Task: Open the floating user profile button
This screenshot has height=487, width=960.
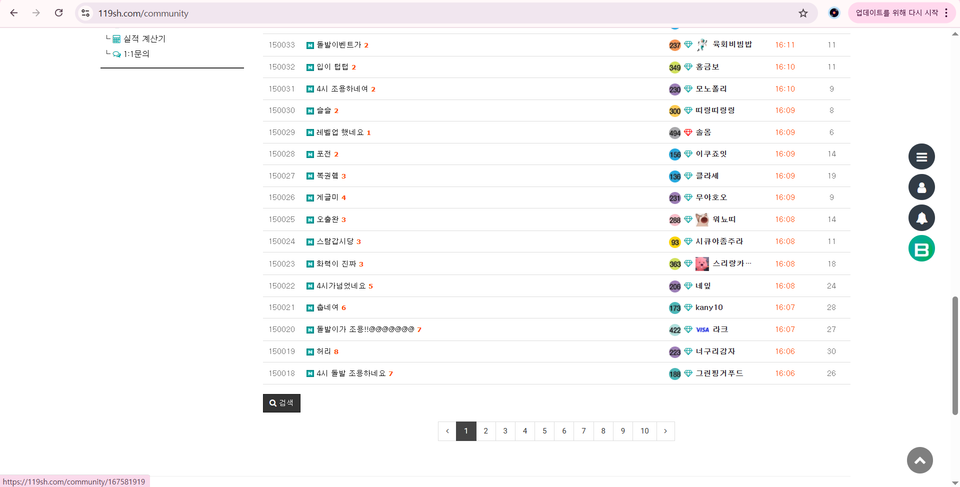Action: [921, 187]
